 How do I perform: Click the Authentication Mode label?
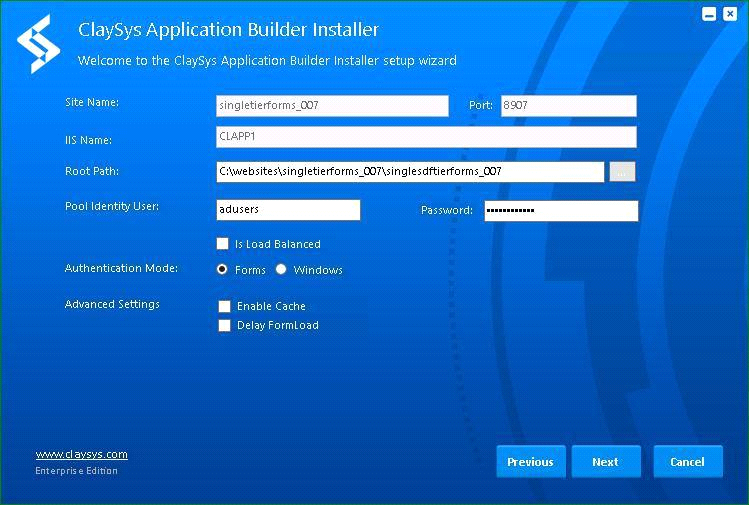[121, 268]
